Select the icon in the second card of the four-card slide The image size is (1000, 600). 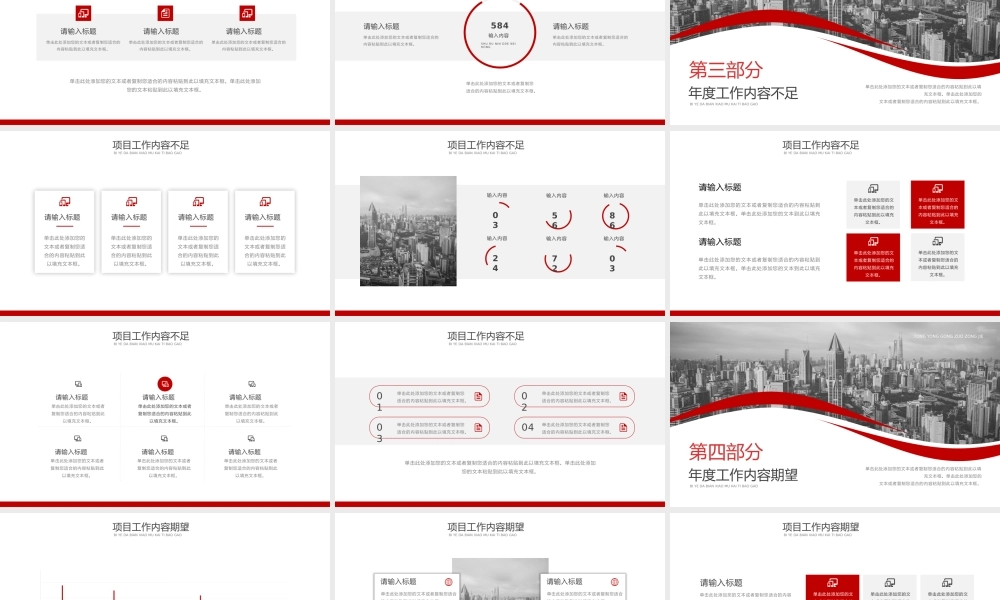coord(131,201)
